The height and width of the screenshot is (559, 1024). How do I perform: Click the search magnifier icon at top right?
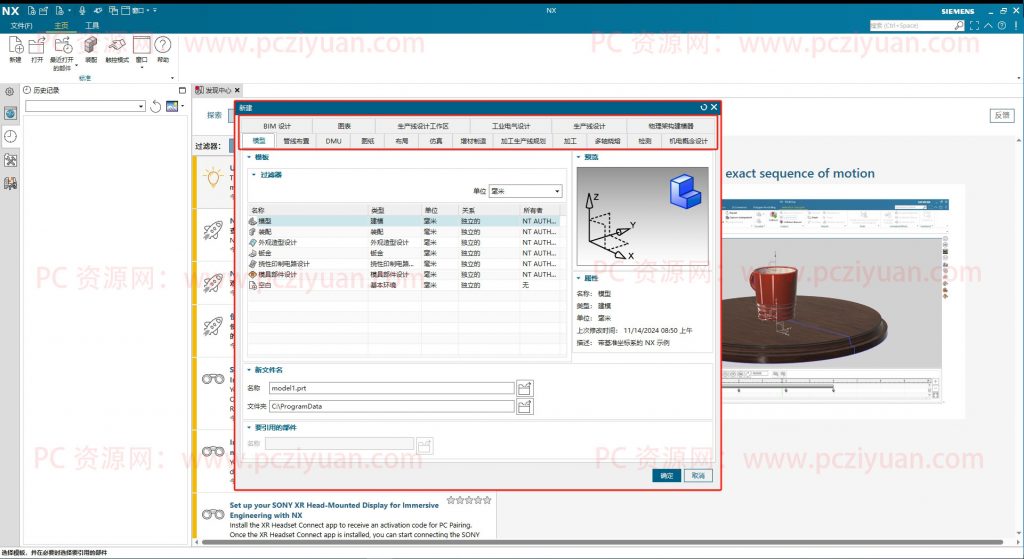click(959, 25)
